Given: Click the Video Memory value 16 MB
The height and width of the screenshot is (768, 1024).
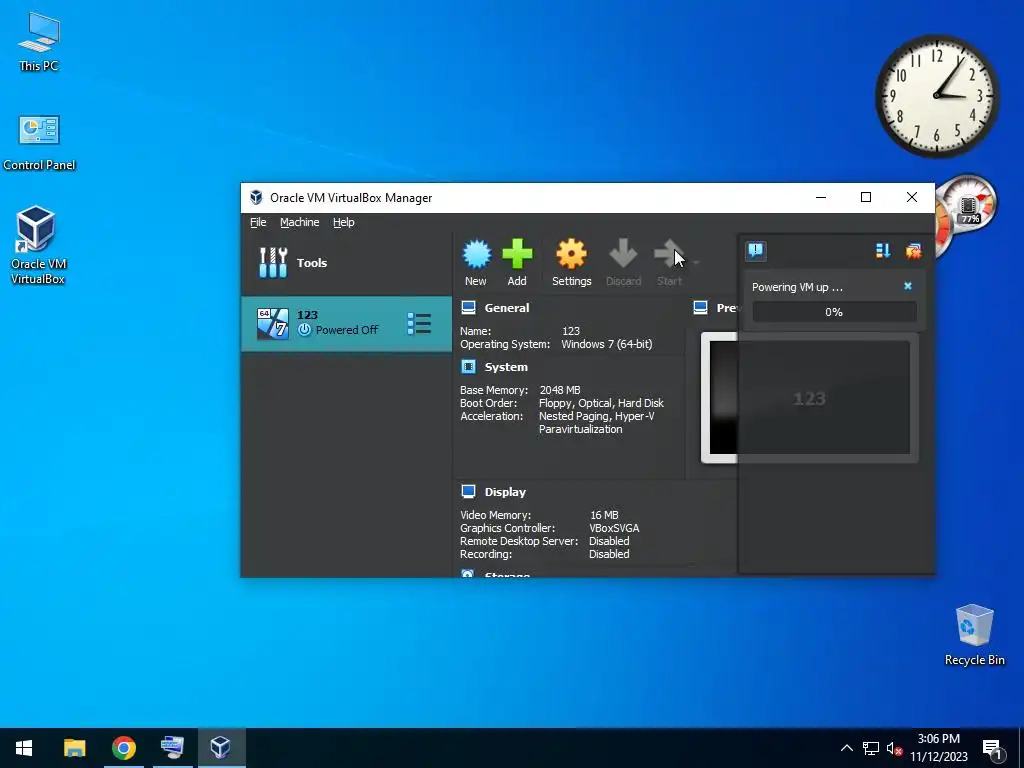Looking at the screenshot, I should 604,515.
